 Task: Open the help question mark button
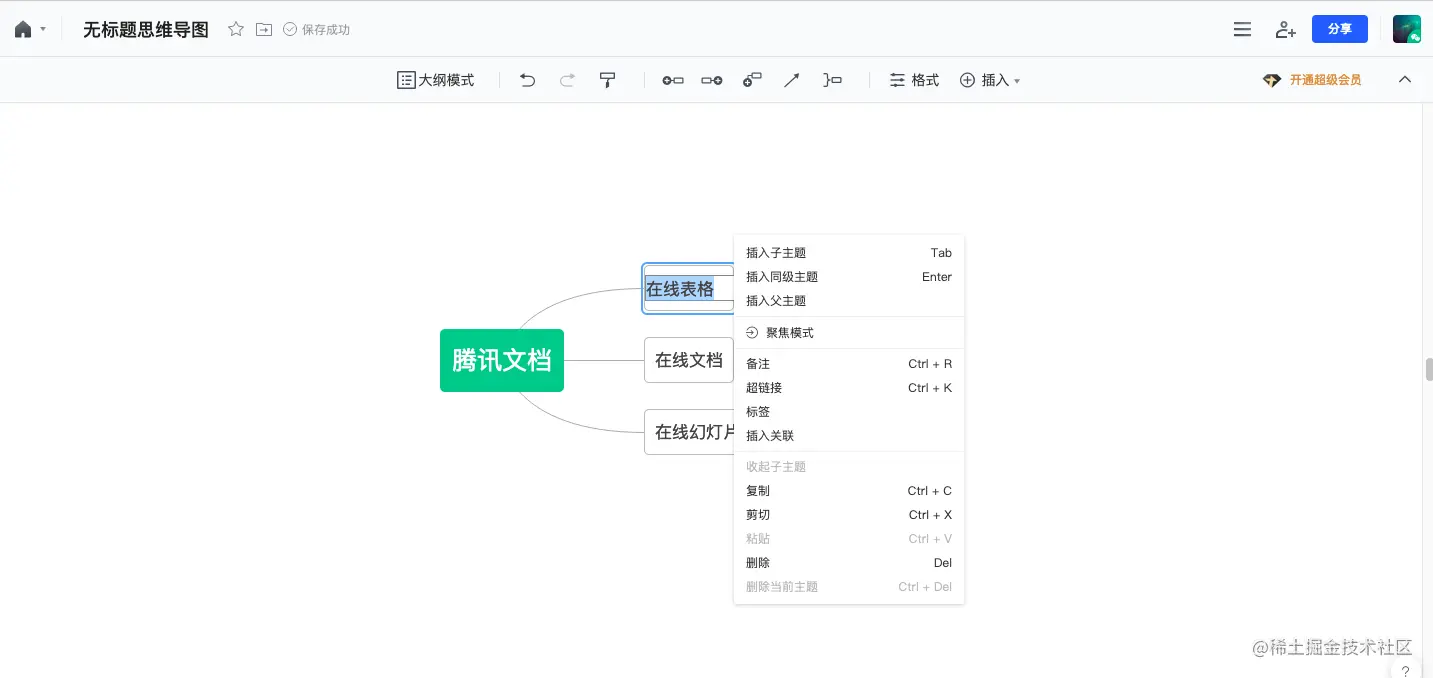1405,670
